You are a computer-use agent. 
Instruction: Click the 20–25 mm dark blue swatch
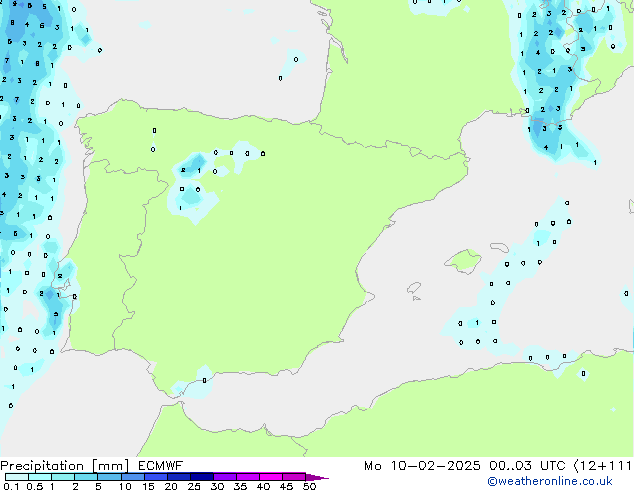click(178, 477)
